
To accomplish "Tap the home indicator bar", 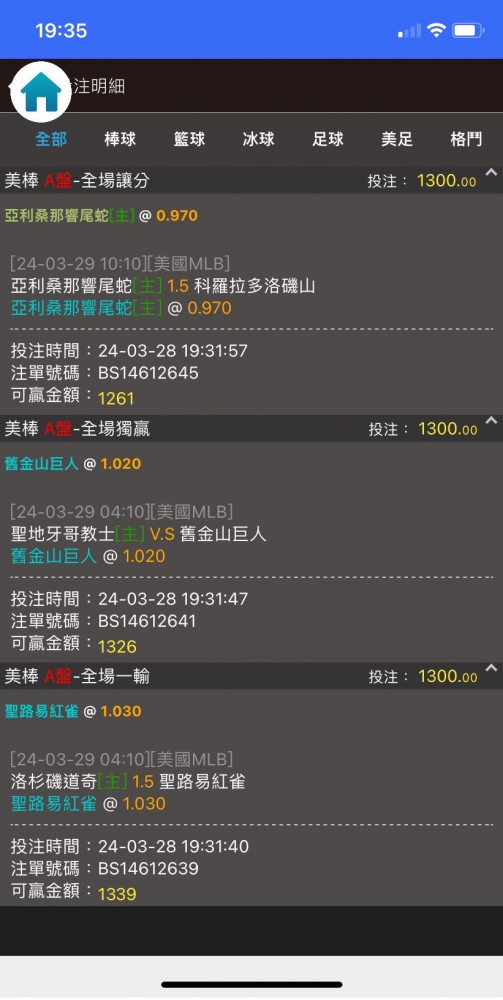I will click(252, 985).
